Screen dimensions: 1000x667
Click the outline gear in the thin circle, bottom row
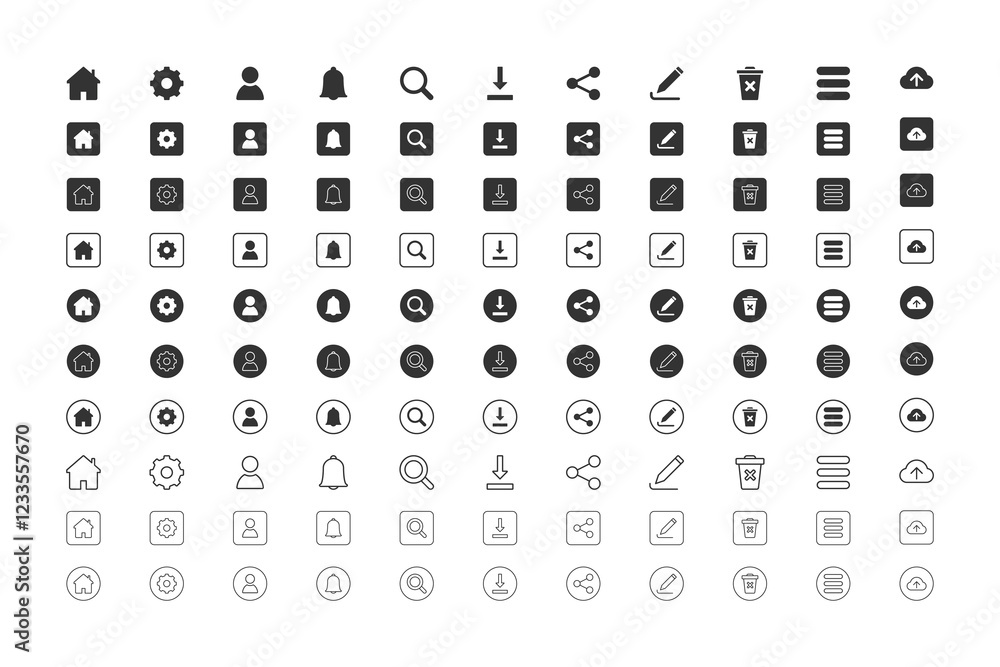pyautogui.click(x=166, y=583)
